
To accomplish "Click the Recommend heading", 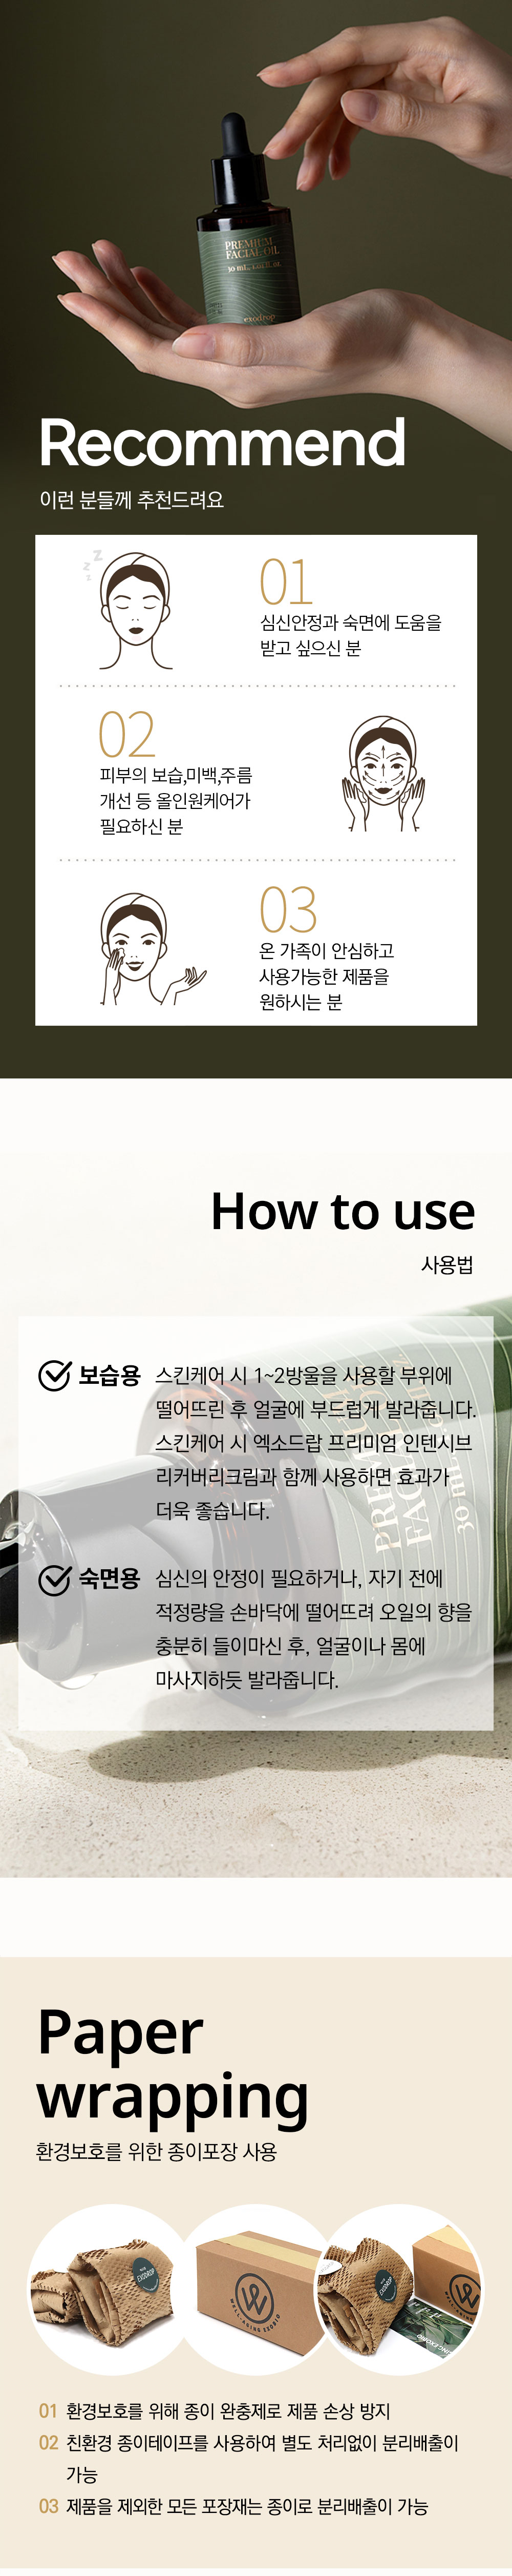I will [x=222, y=443].
